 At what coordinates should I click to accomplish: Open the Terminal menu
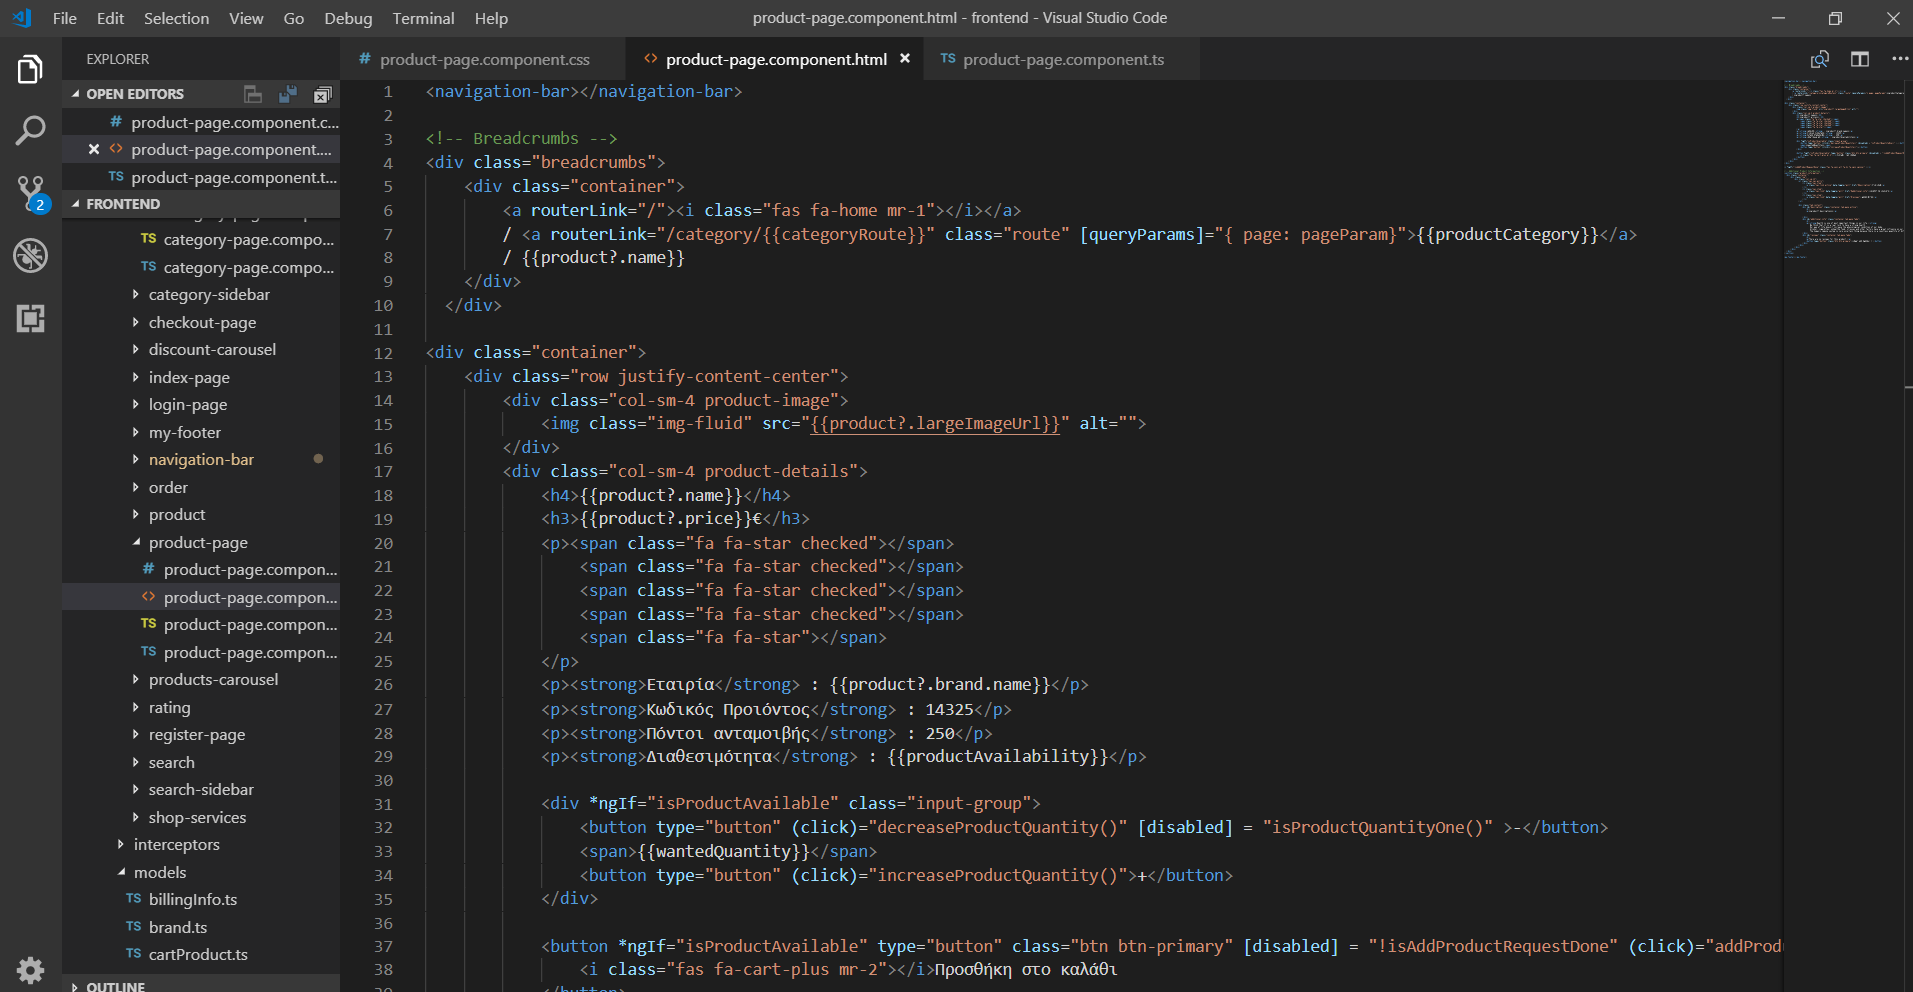tap(423, 18)
